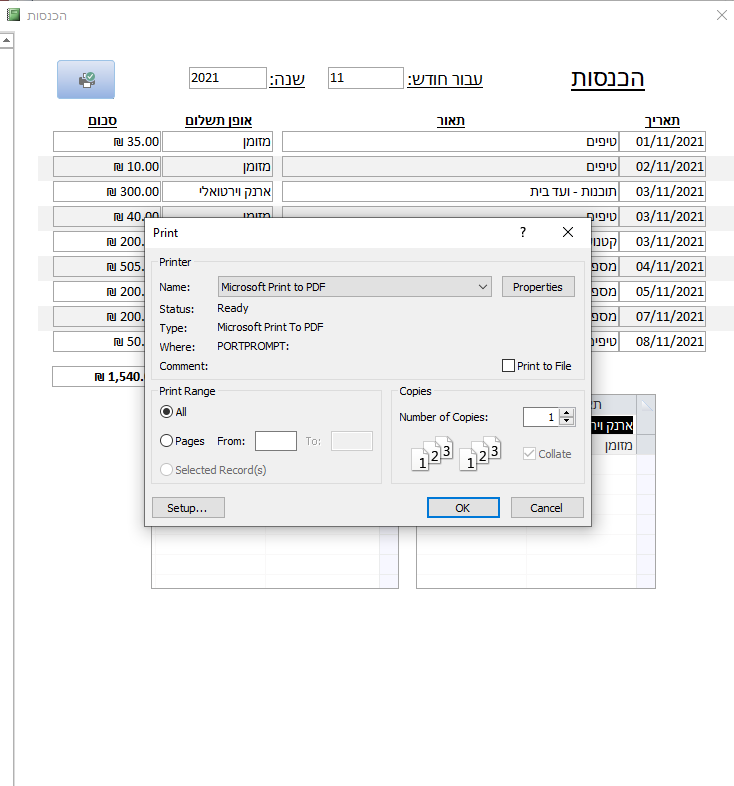Click amount cell ₪ 300.00
Image resolution: width=734 pixels, height=786 pixels.
107,191
